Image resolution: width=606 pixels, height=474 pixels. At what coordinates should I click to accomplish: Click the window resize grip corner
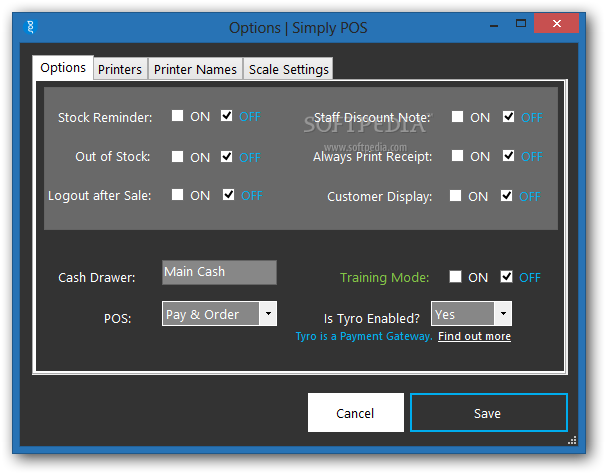(x=572, y=440)
